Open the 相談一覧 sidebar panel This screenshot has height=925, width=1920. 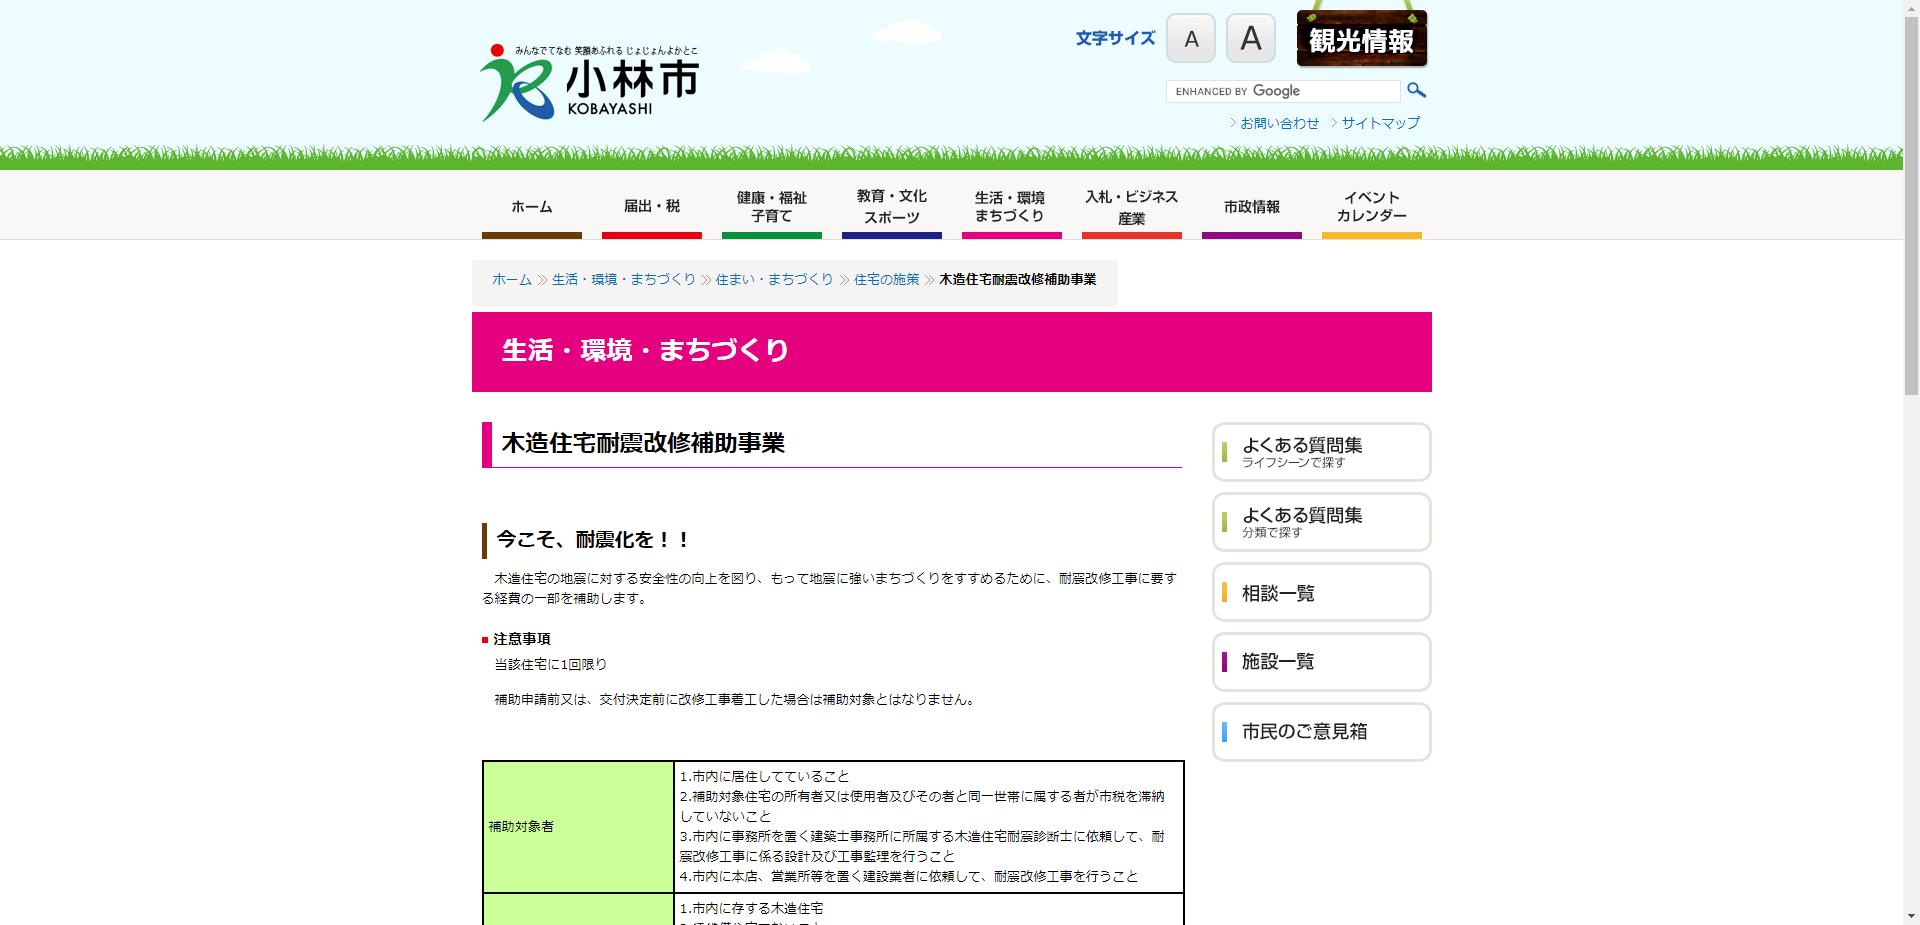(1321, 592)
